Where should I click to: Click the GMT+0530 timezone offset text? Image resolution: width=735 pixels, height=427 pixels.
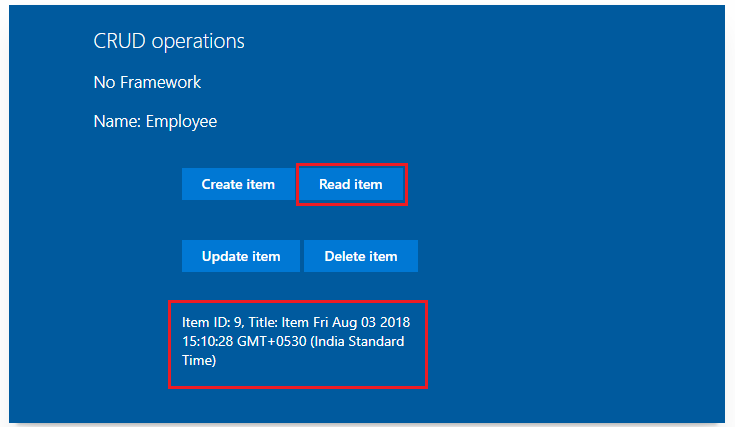pyautogui.click(x=277, y=341)
